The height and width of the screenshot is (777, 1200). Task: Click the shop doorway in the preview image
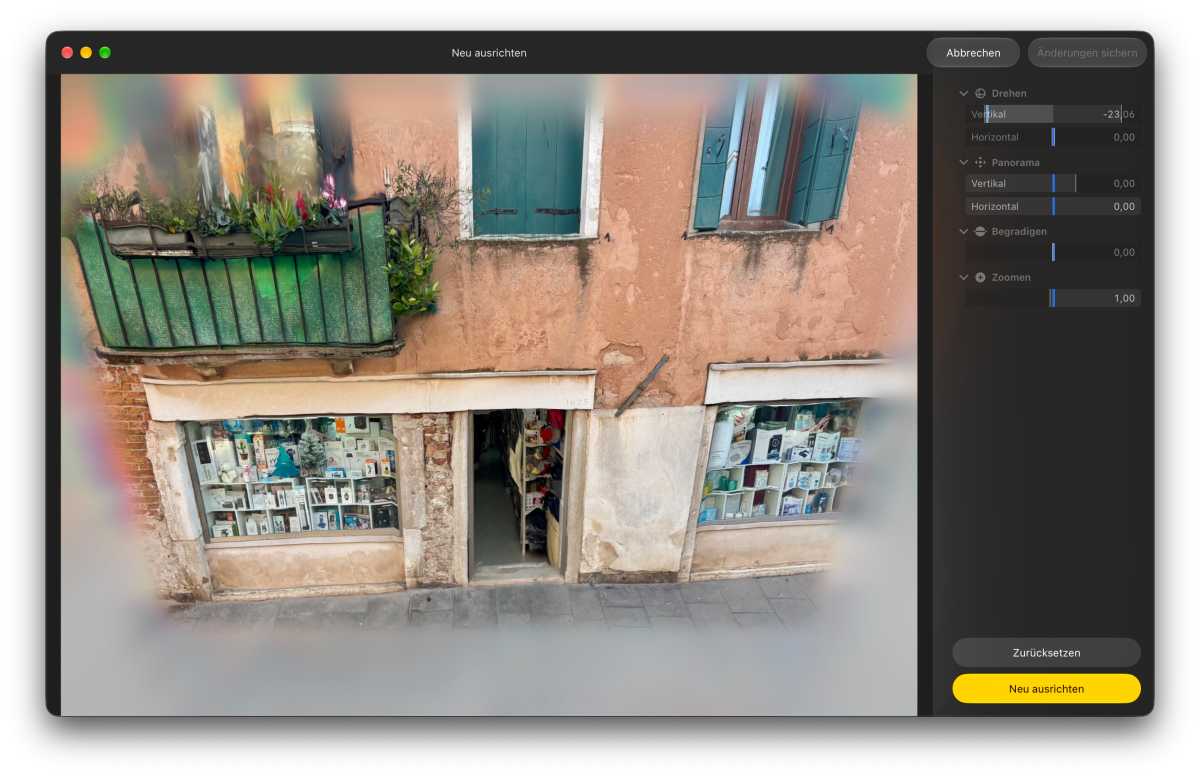[517, 493]
